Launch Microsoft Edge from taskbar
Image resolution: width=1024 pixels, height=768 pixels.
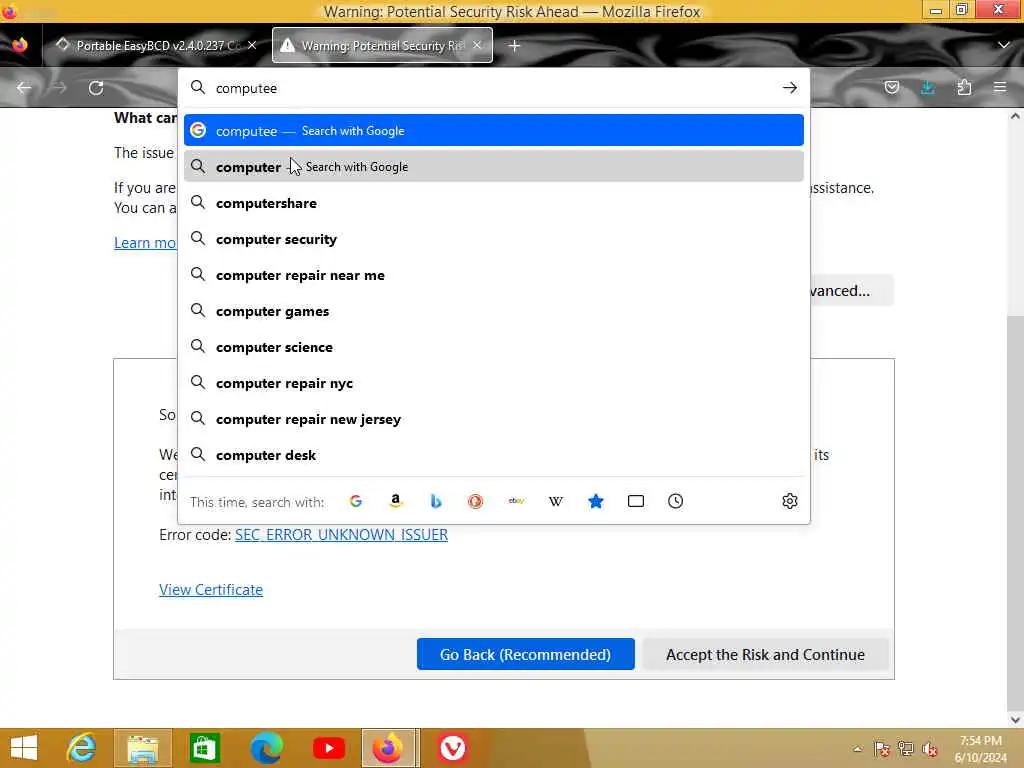coord(266,748)
